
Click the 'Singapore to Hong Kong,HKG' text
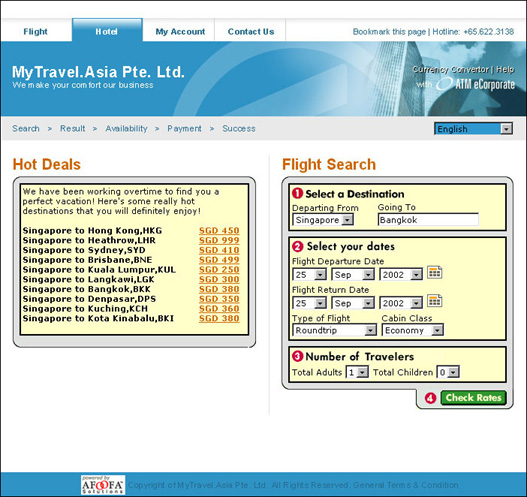92,231
